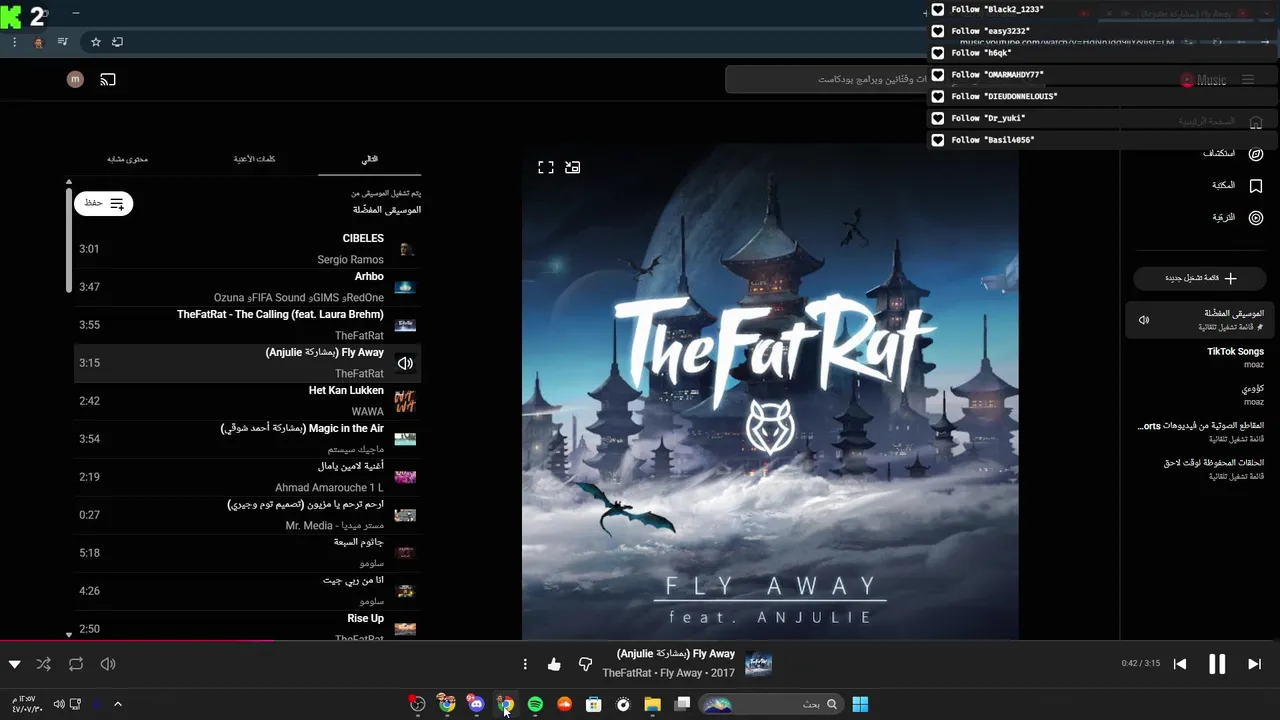Like the song Fly Away

(x=554, y=664)
